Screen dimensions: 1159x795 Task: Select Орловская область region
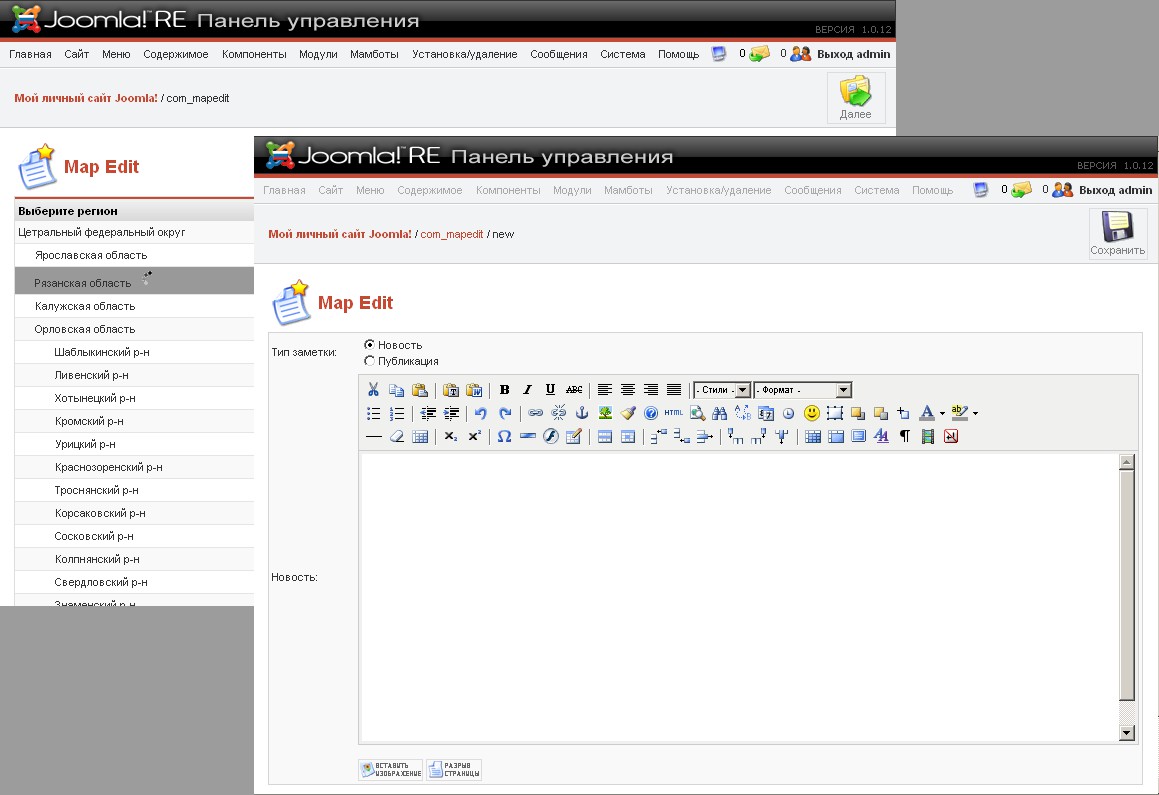[x=85, y=329]
